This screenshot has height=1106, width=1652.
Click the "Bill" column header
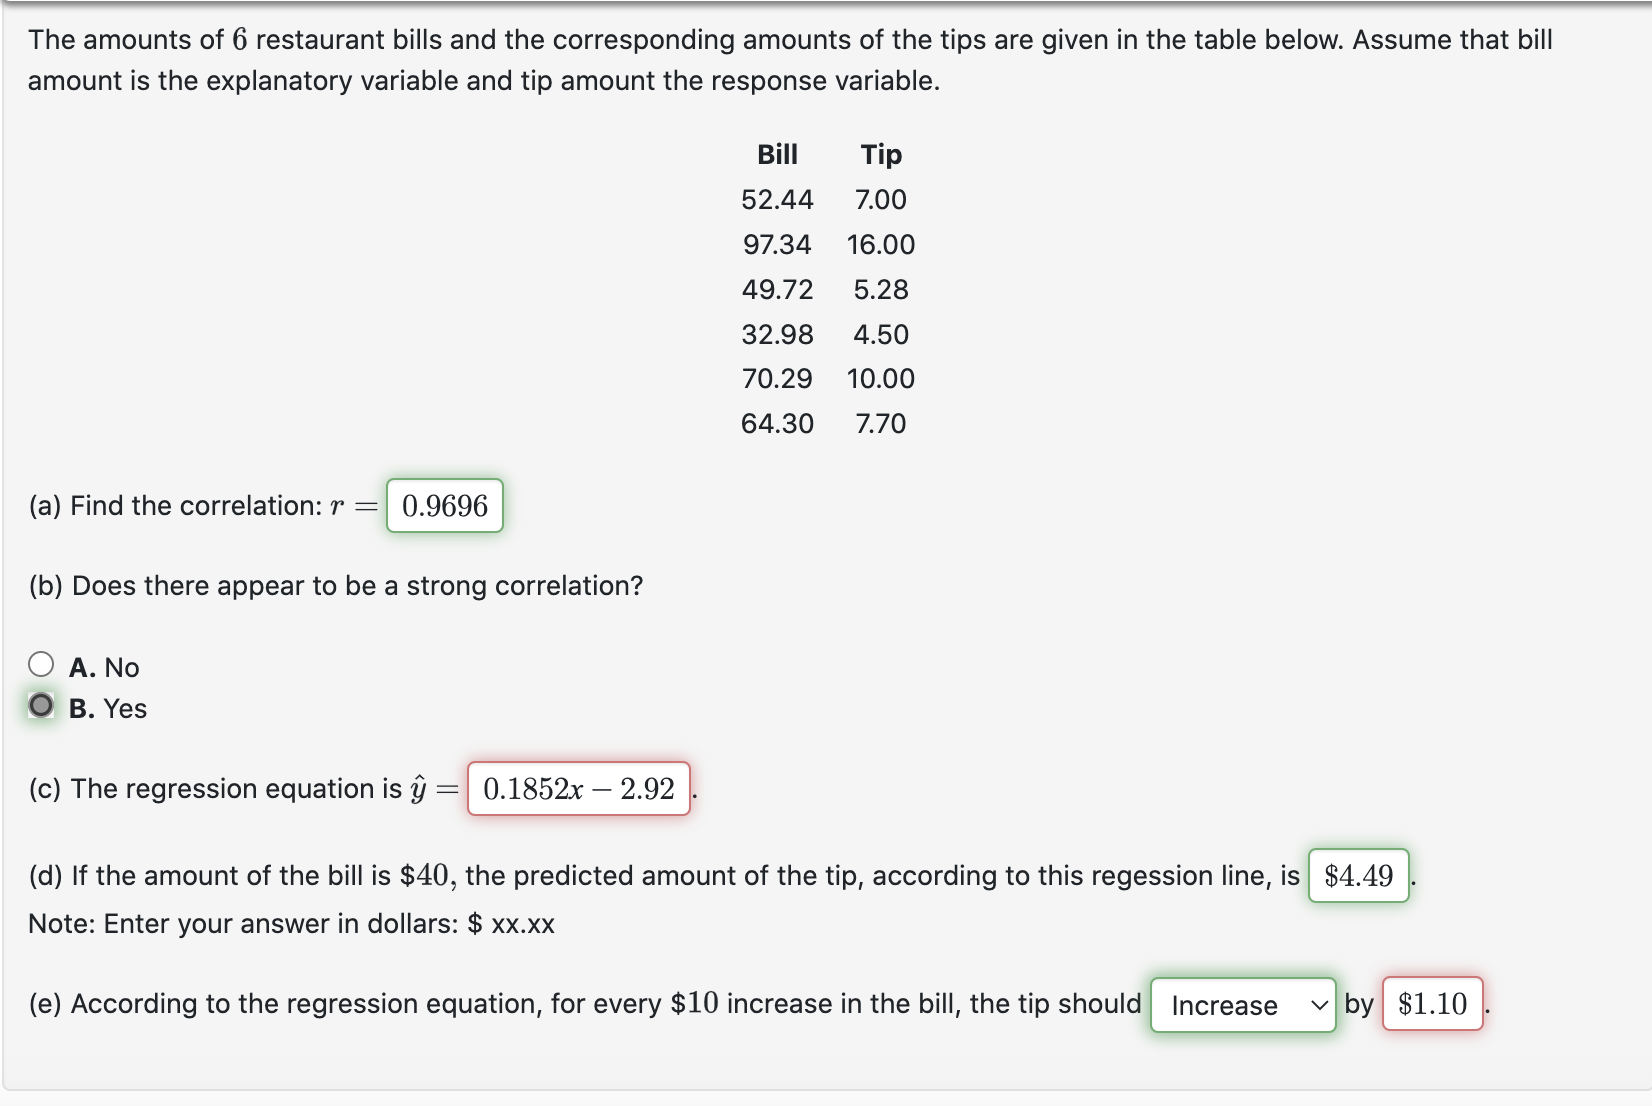(x=777, y=154)
